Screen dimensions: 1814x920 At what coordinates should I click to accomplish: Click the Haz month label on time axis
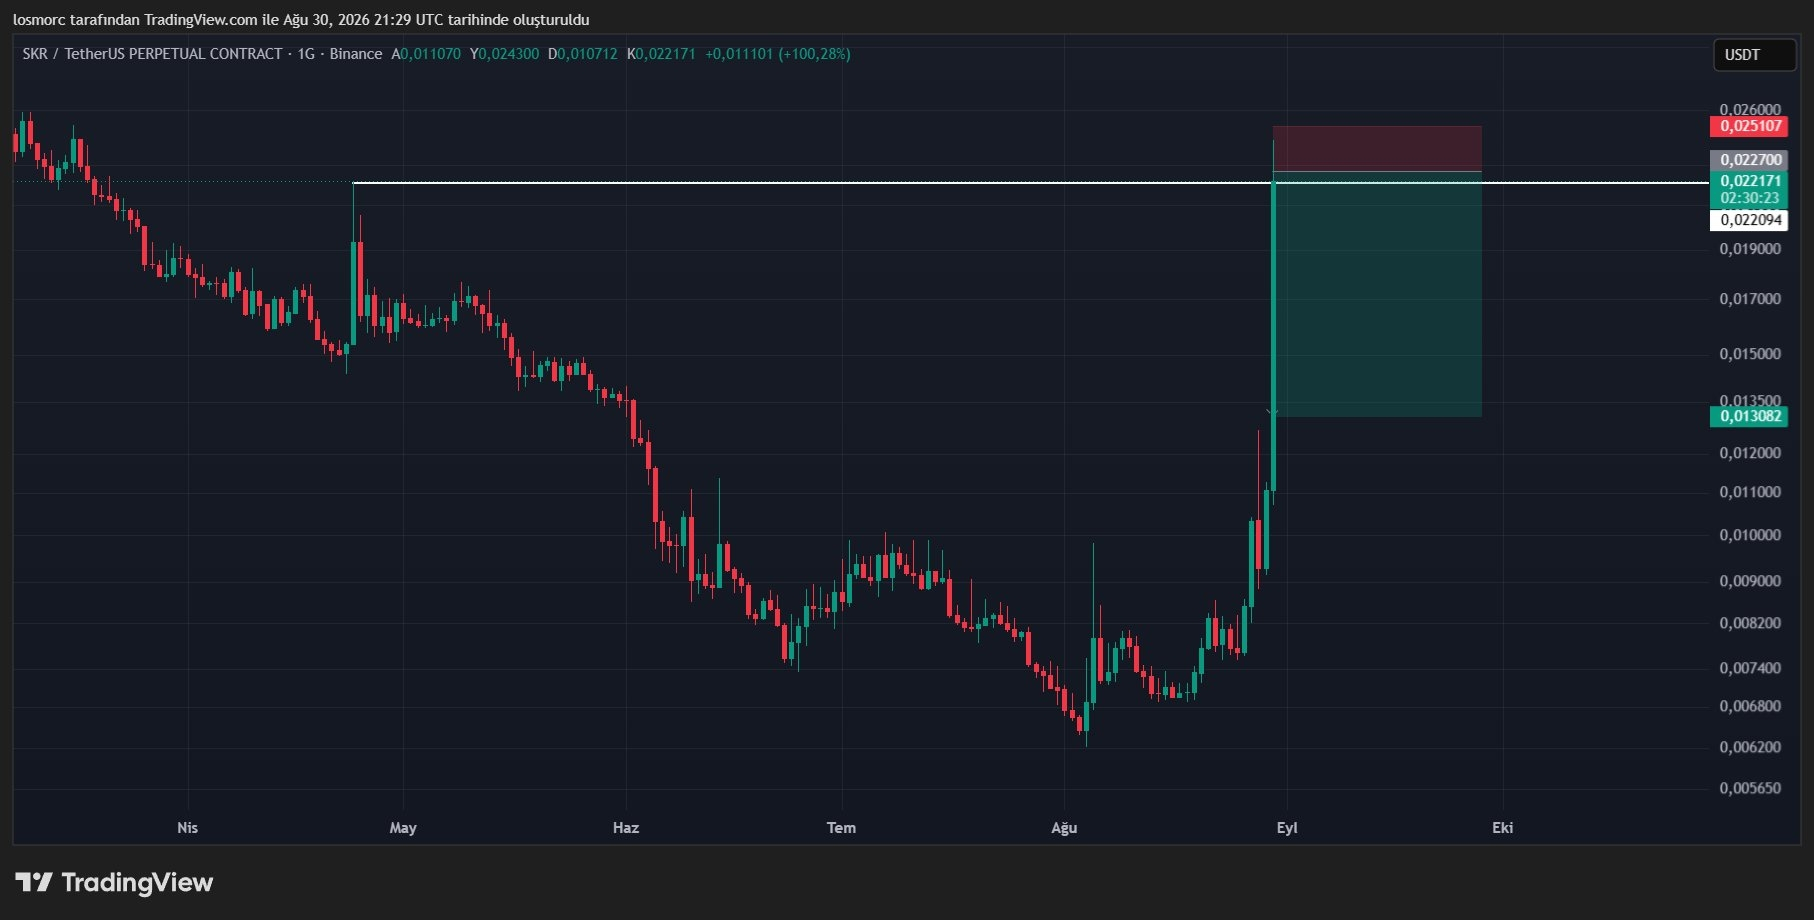[626, 828]
